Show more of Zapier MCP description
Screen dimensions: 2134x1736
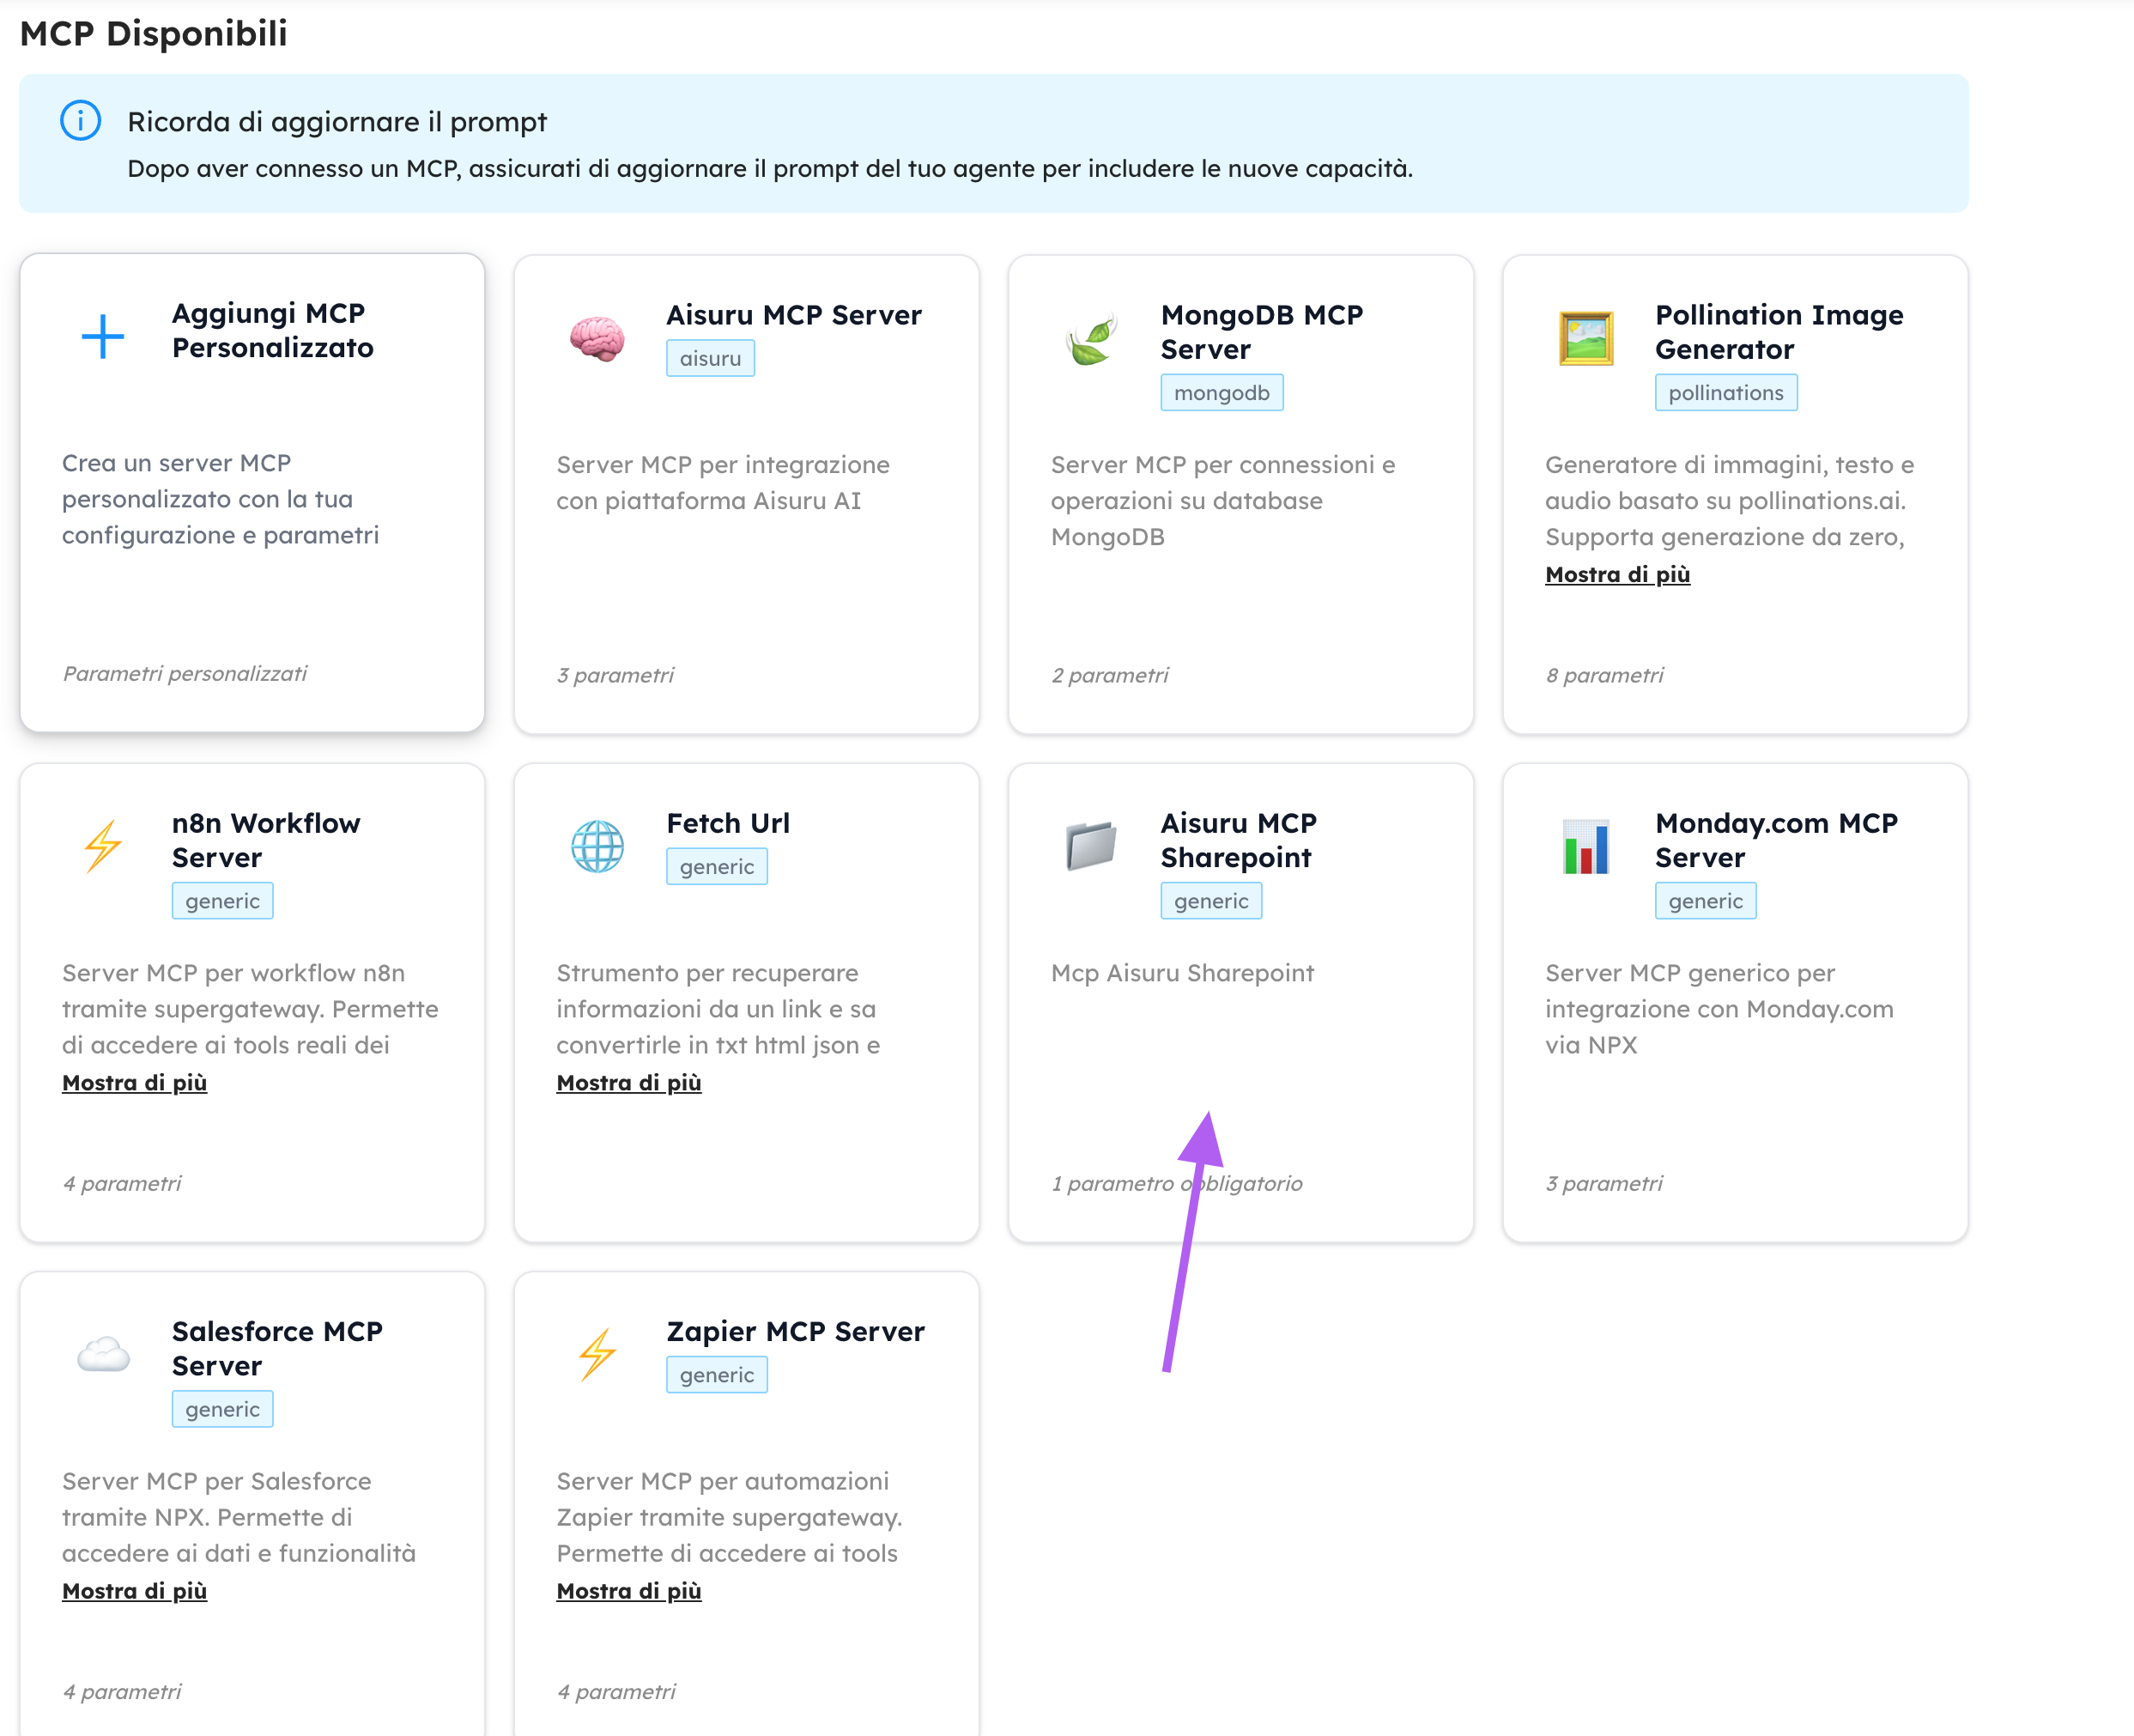tap(628, 1591)
